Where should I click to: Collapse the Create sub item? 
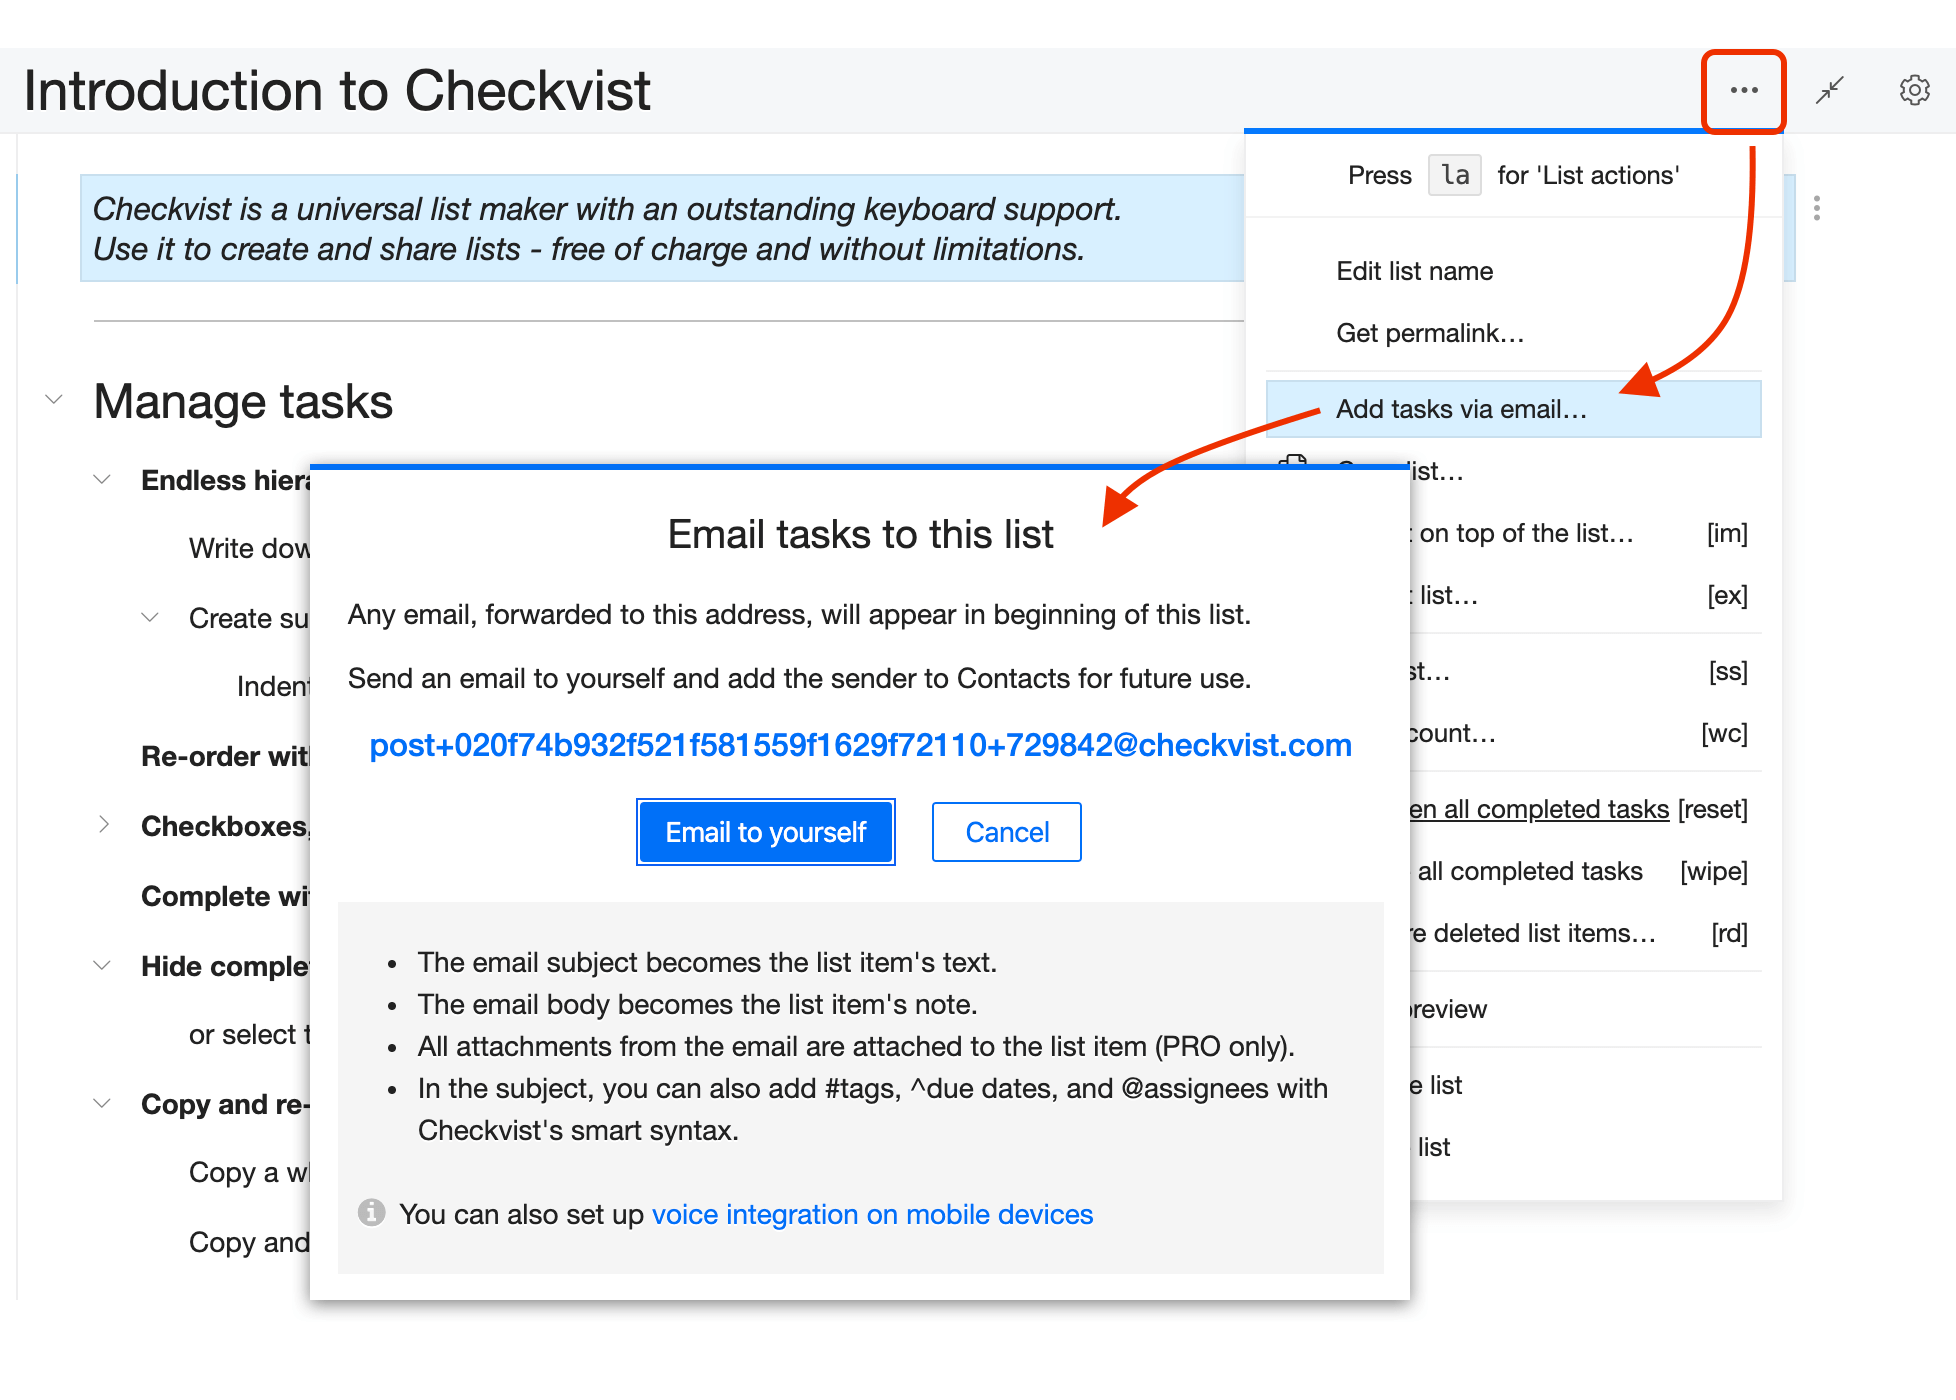point(150,617)
